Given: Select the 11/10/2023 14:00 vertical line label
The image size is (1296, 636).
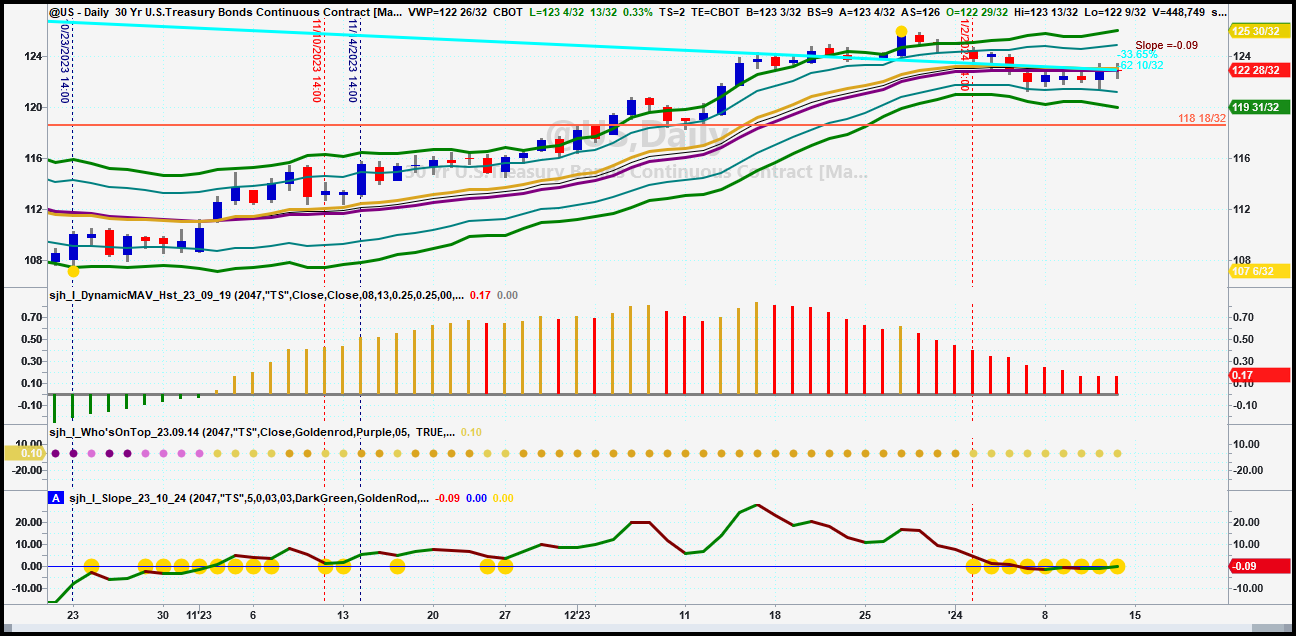Looking at the screenshot, I should 316,59.
